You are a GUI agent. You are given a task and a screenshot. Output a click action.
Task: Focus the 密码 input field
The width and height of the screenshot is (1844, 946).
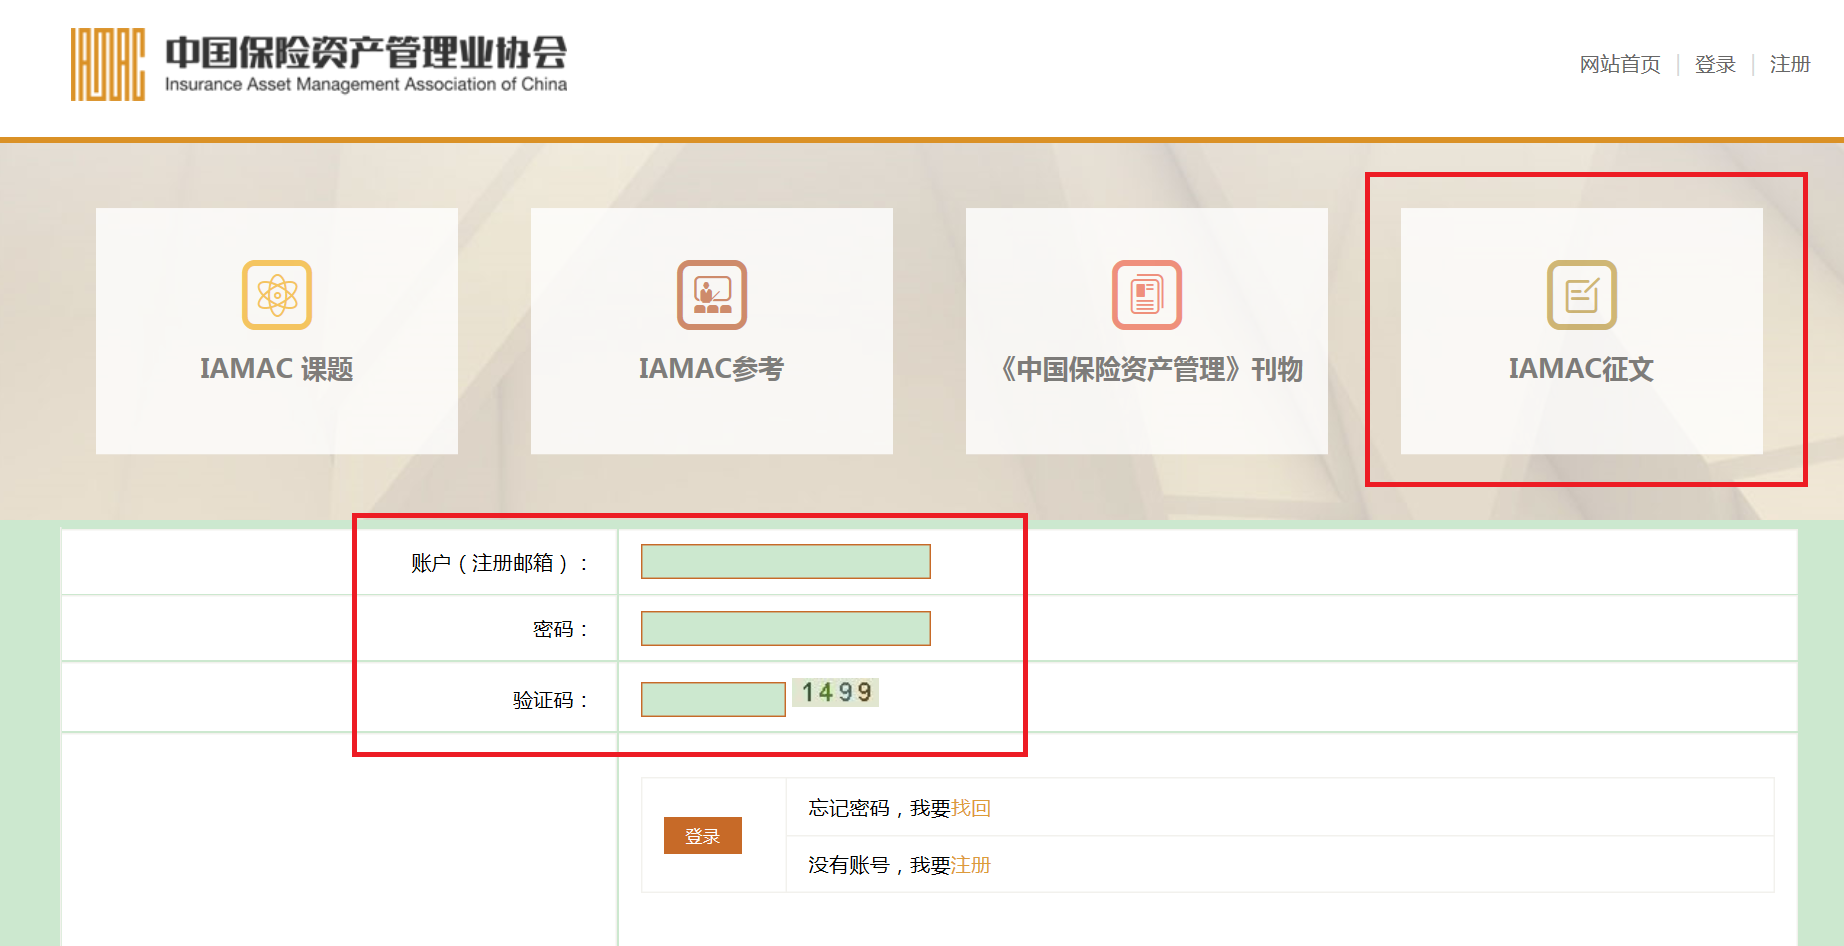[785, 629]
